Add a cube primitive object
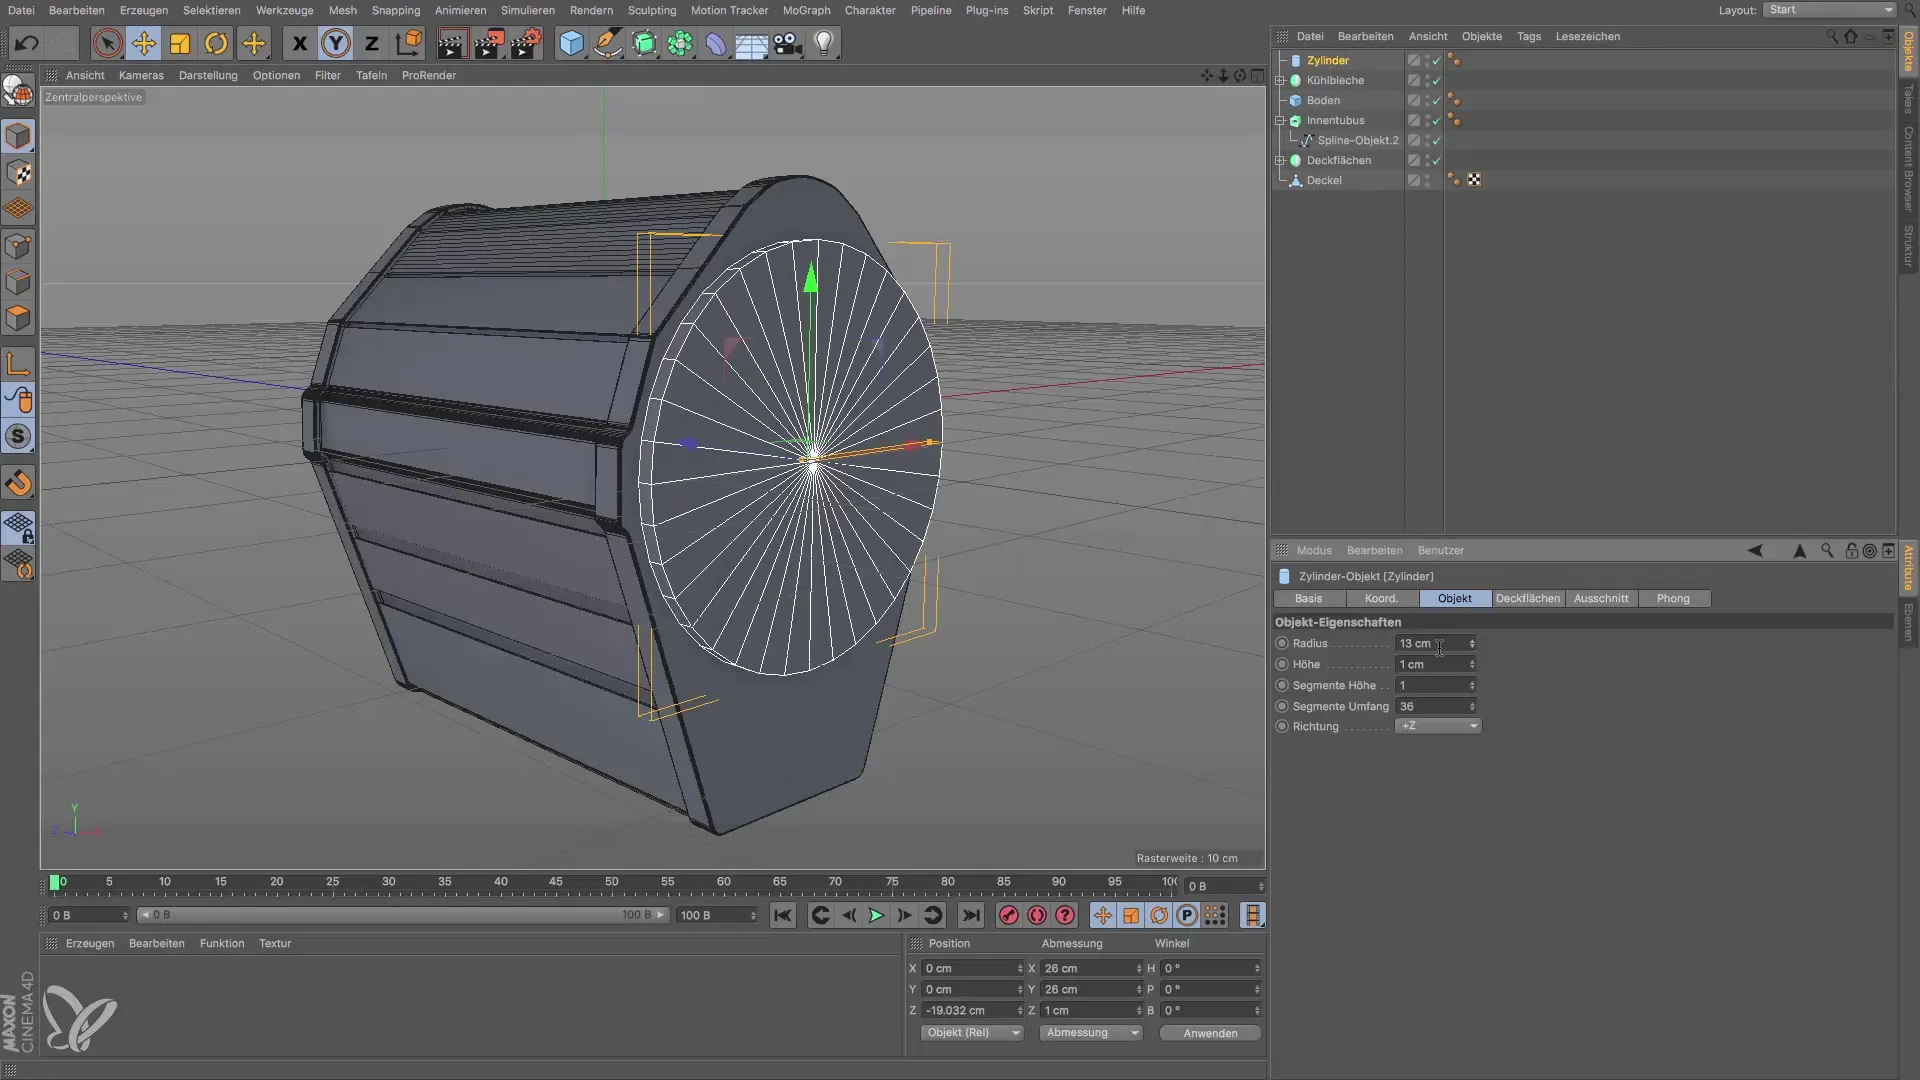 pos(571,43)
